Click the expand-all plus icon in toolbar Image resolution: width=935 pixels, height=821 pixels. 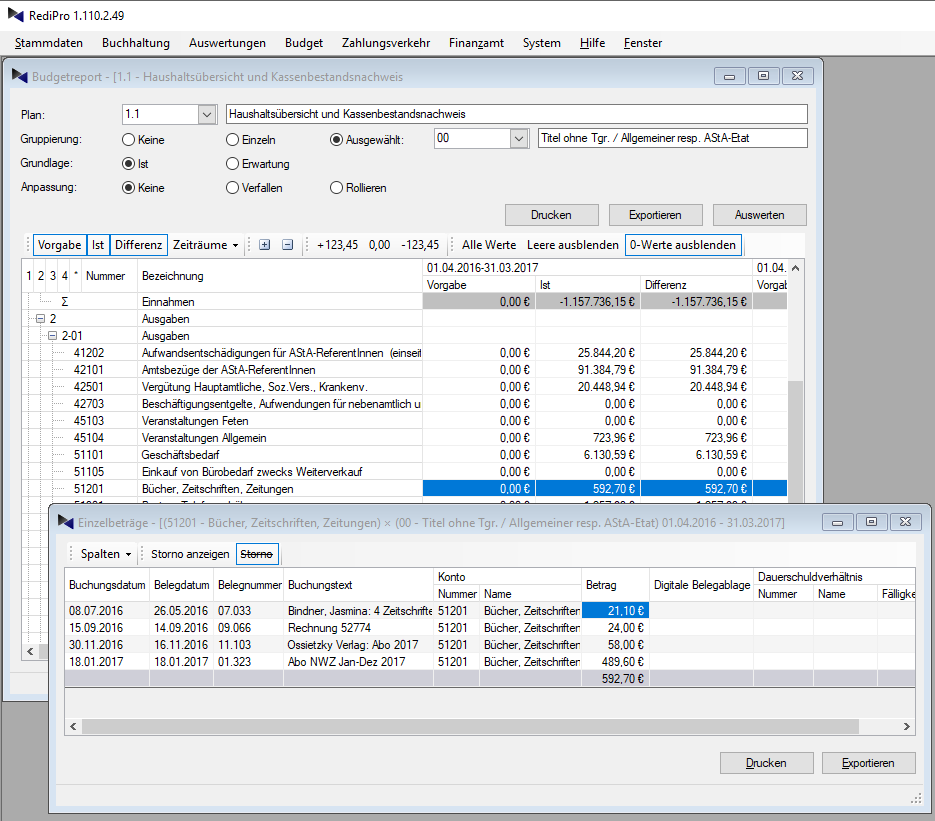click(x=264, y=245)
